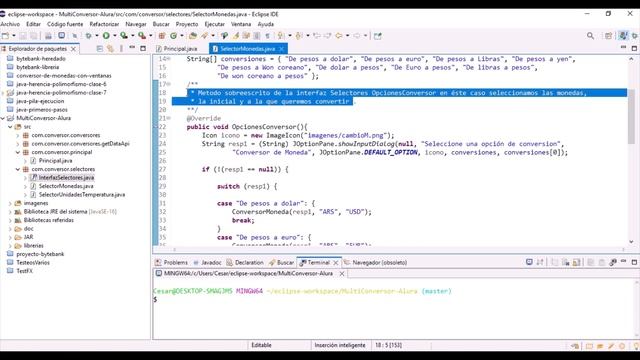Close the MINGW64 terminal session tab
640x360 pixels.
(342, 273)
